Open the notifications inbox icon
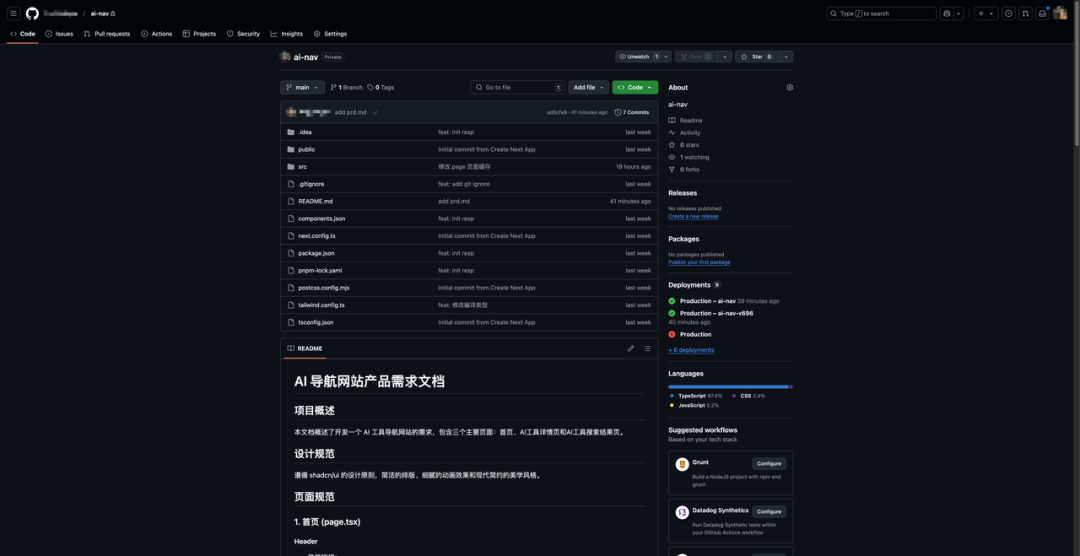Image resolution: width=1080 pixels, height=556 pixels. [x=1043, y=13]
